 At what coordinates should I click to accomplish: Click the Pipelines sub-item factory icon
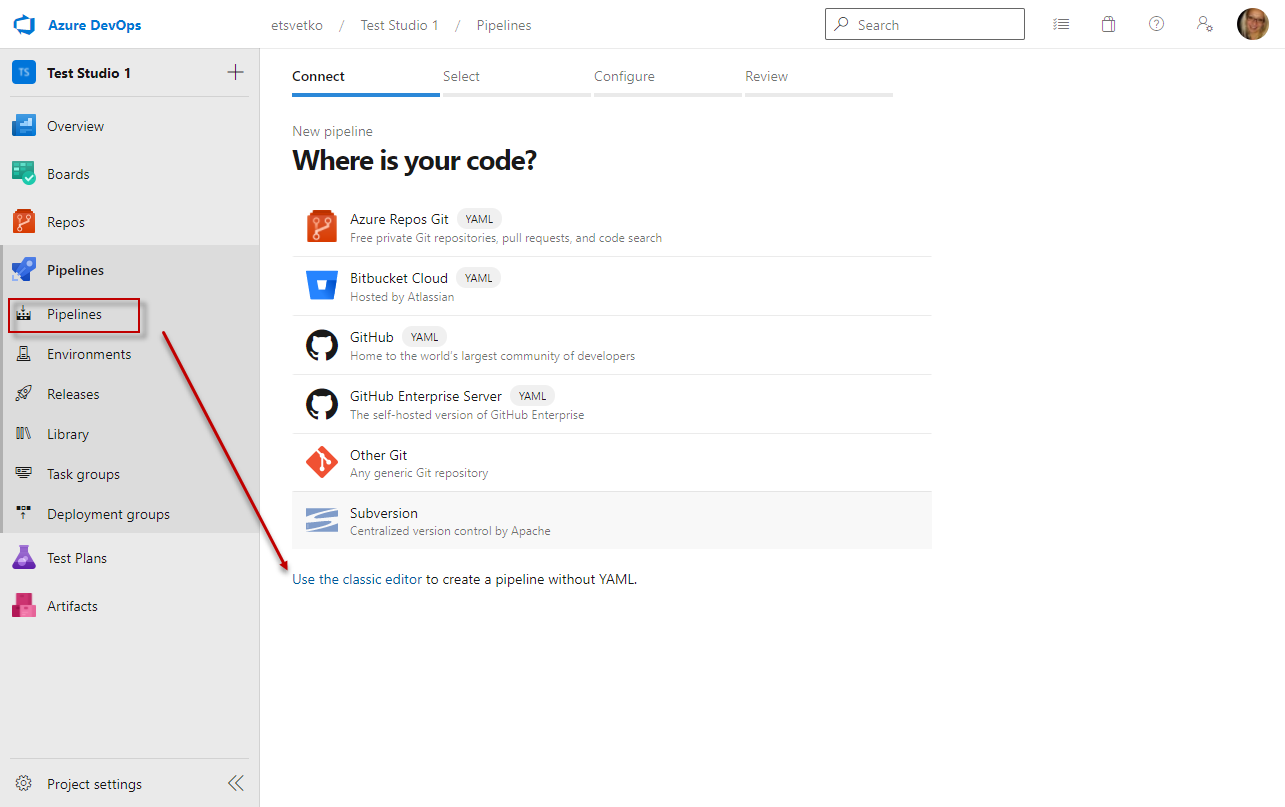(24, 314)
